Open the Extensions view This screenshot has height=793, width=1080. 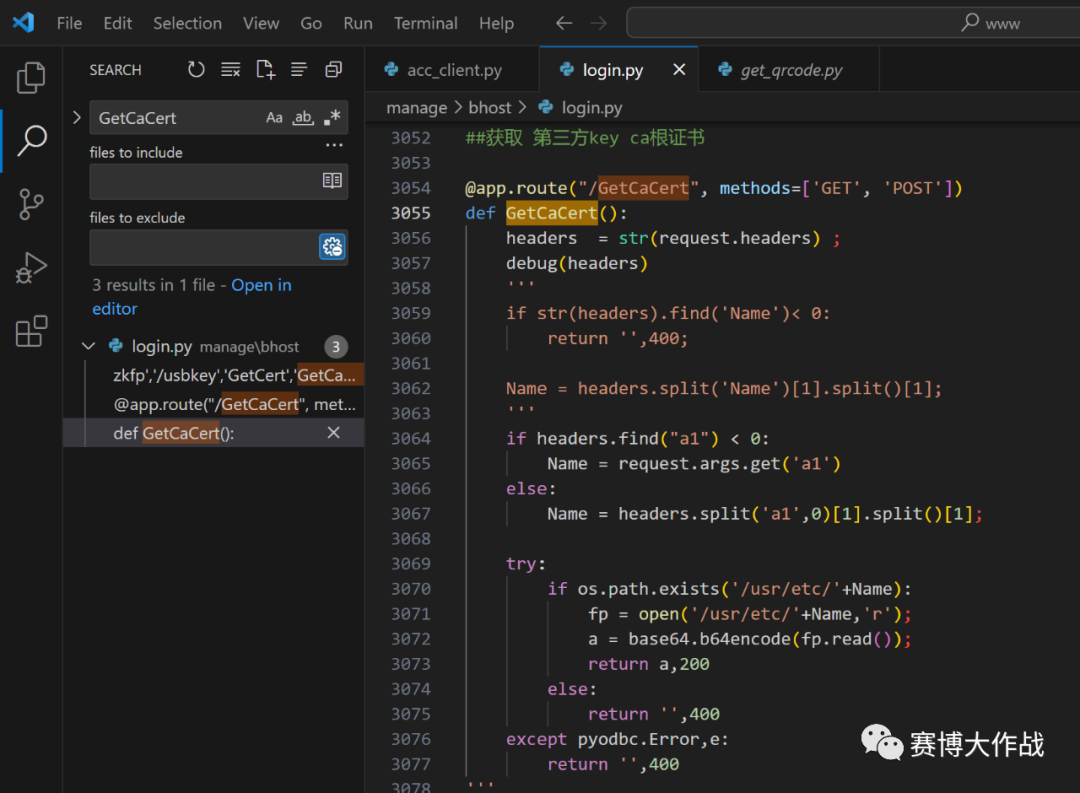pyautogui.click(x=31, y=331)
